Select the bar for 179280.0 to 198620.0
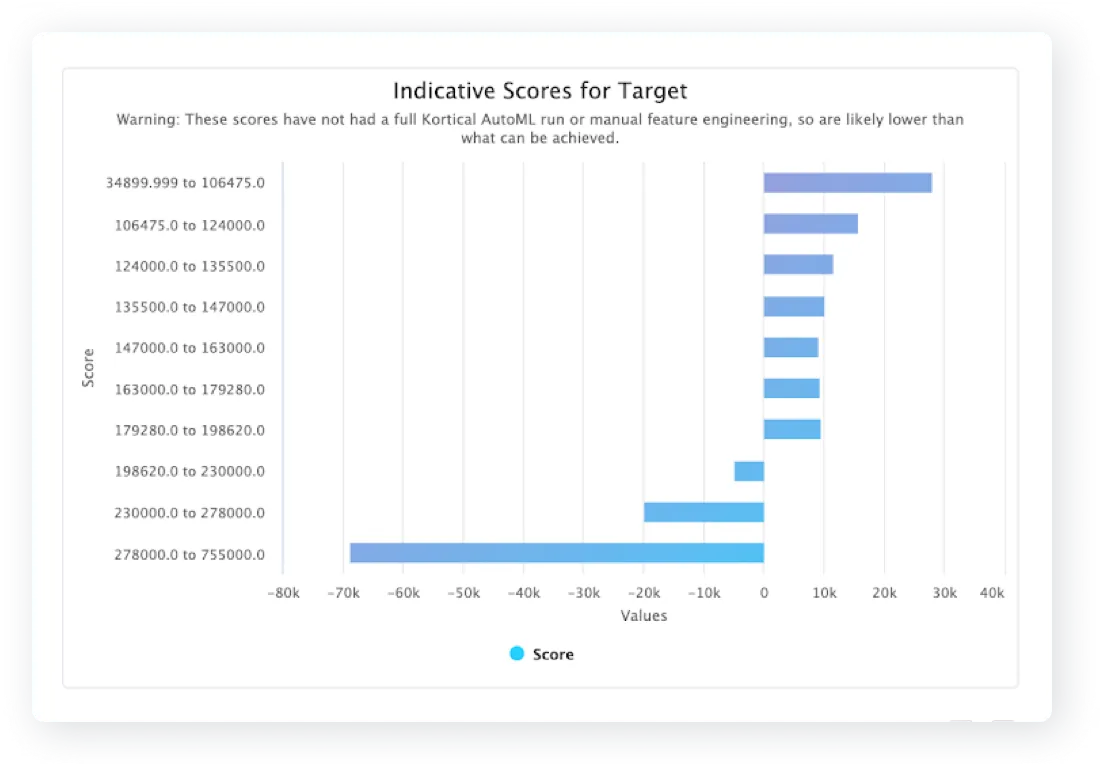This screenshot has height=770, width=1100. [x=790, y=430]
